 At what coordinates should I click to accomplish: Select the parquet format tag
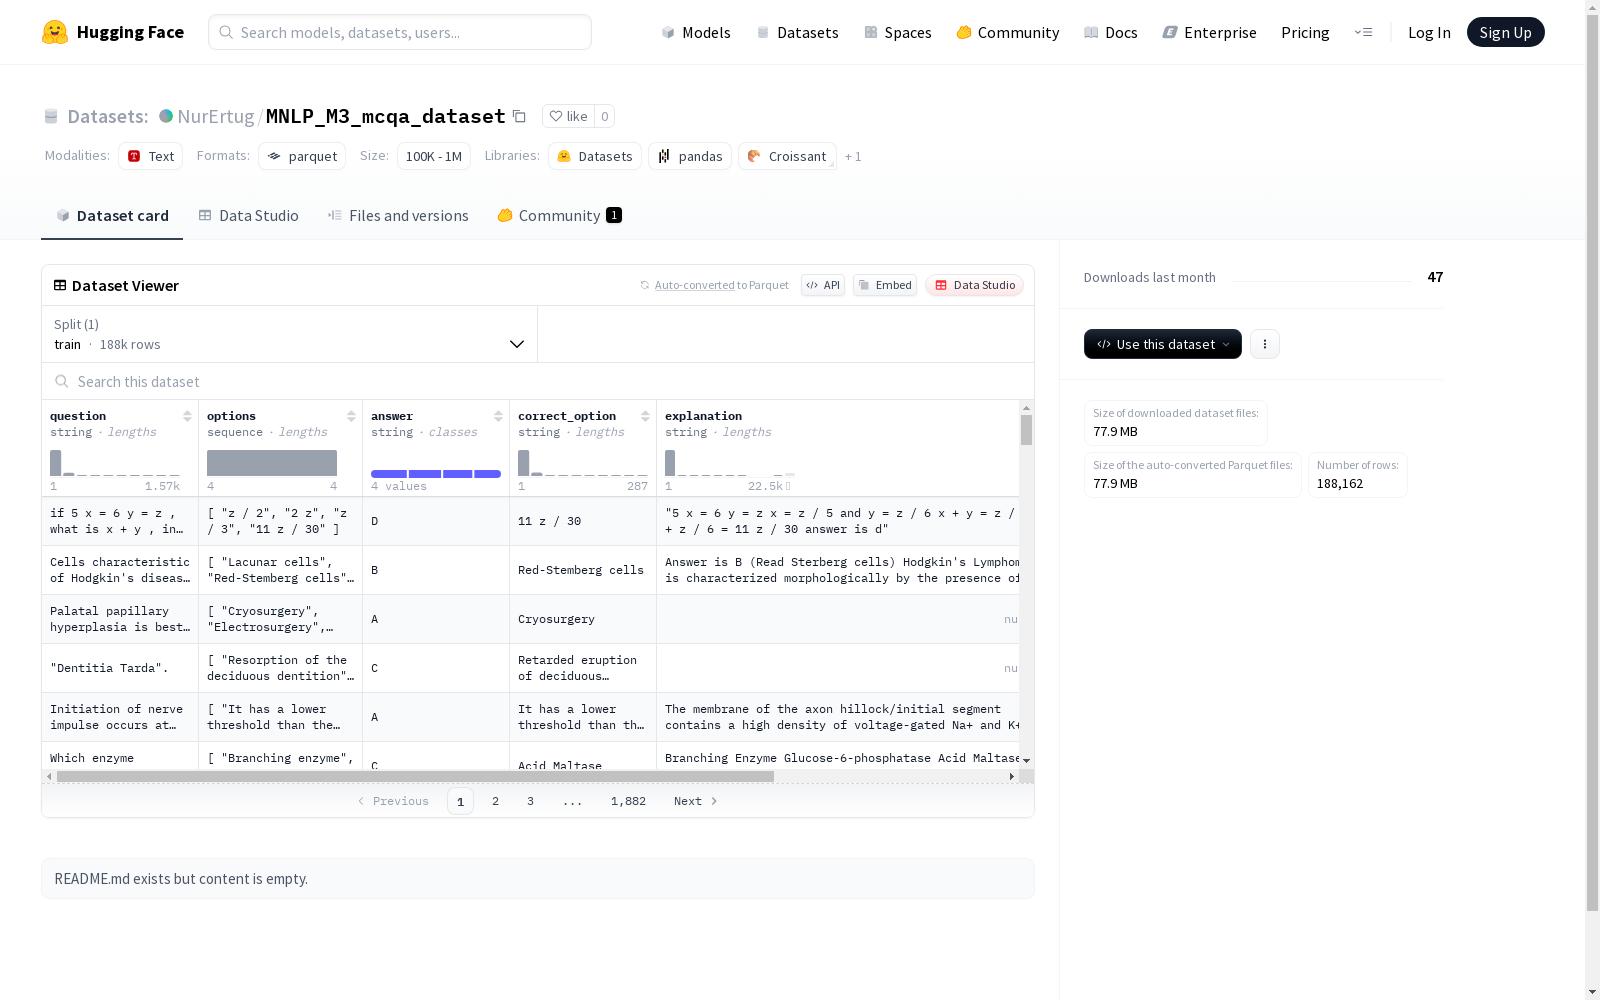tap(302, 156)
